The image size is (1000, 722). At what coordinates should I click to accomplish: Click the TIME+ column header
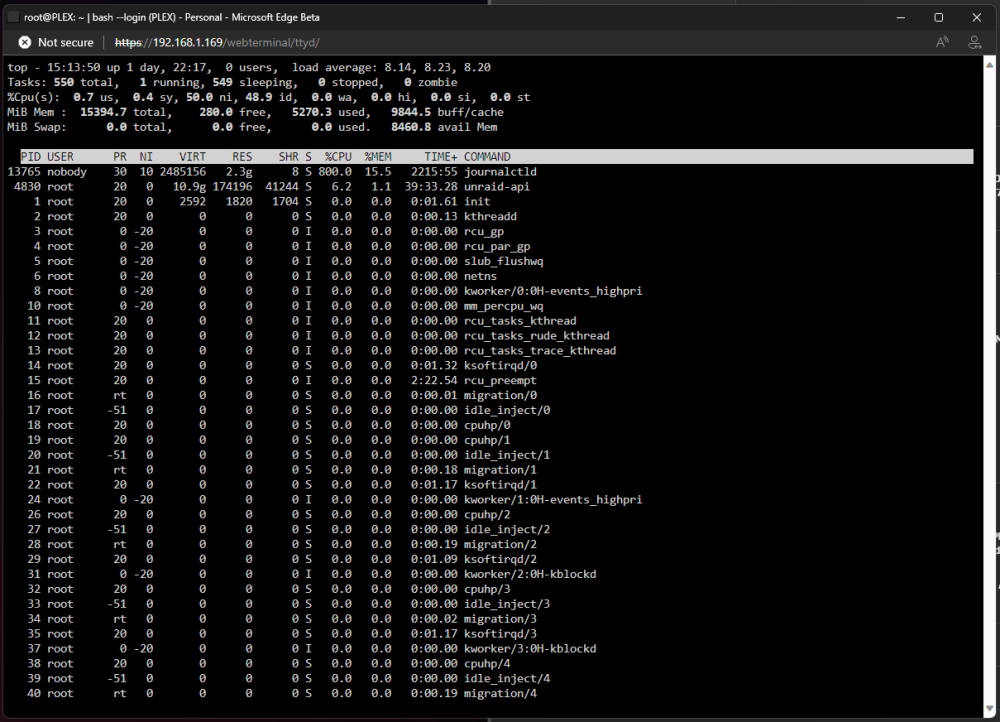pos(441,157)
